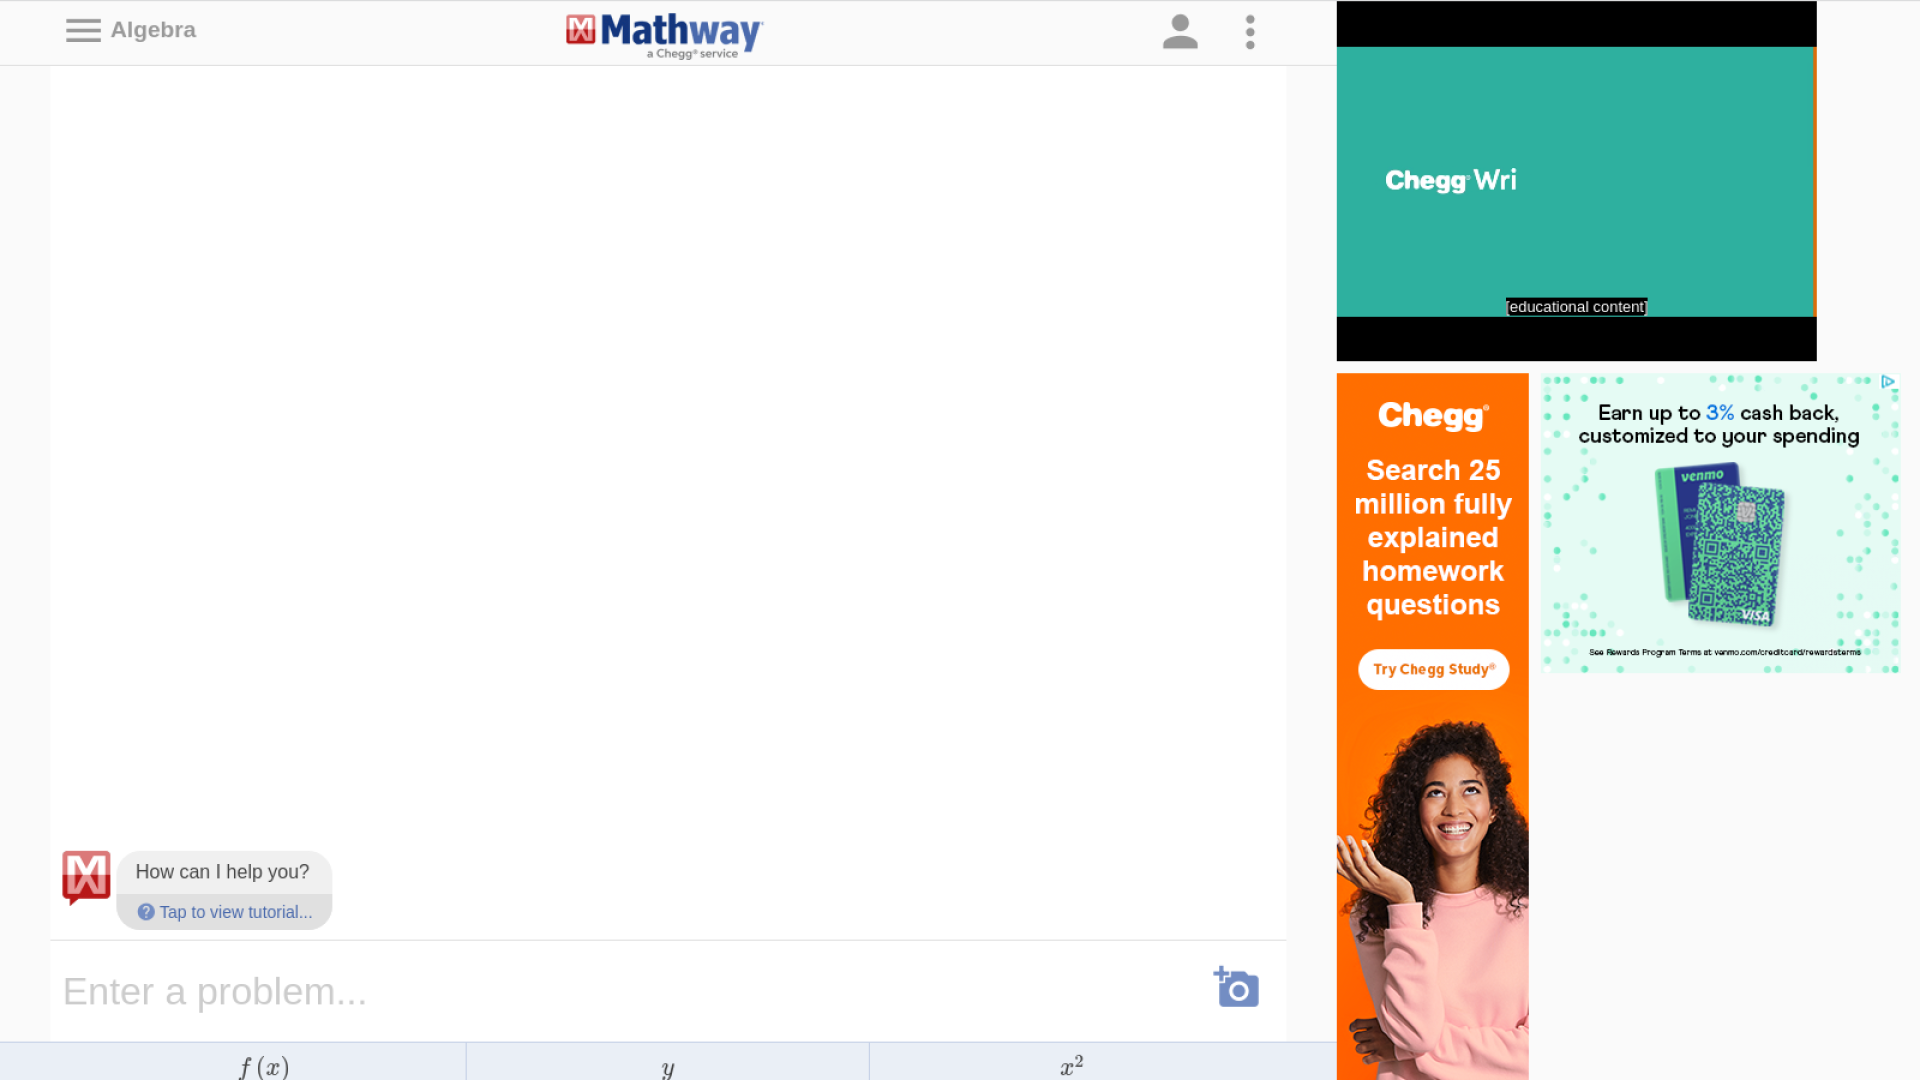Click the How can I help you chat bubble

223,871
